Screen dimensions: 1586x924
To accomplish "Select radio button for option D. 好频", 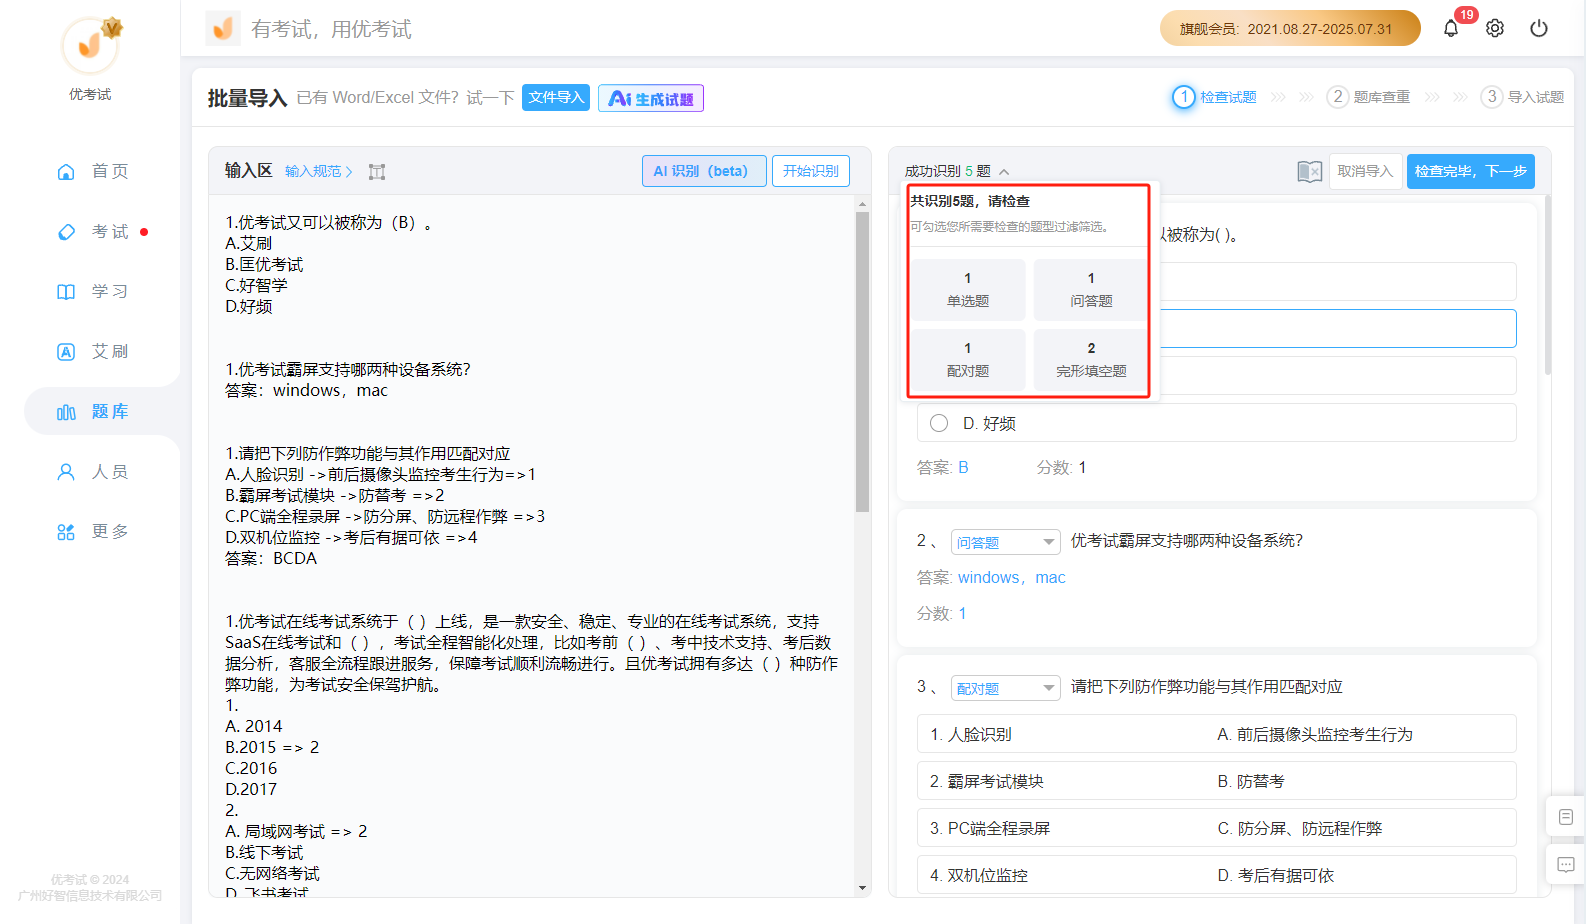I will (939, 423).
